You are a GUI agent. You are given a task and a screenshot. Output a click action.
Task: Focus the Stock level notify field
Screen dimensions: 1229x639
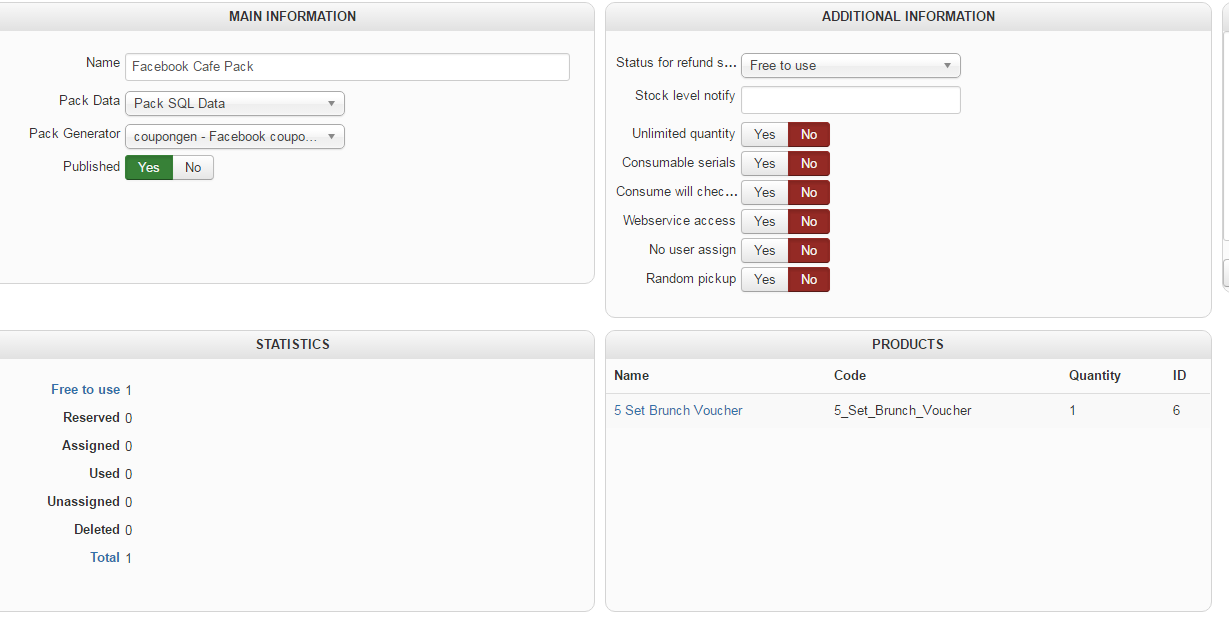850,100
